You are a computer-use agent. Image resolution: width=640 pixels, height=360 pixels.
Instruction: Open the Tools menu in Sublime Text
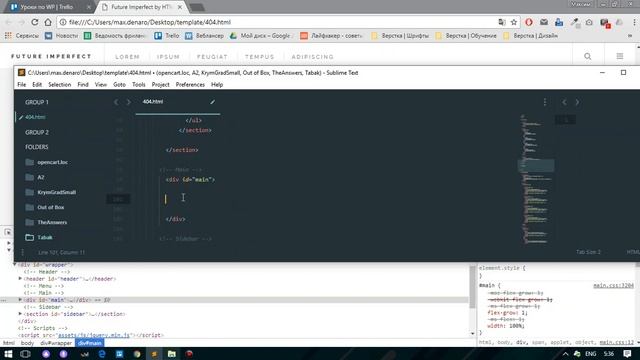coord(139,84)
